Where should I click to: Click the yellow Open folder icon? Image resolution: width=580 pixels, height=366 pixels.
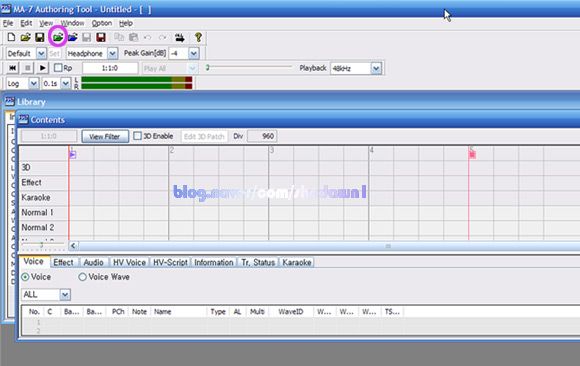[x=26, y=37]
